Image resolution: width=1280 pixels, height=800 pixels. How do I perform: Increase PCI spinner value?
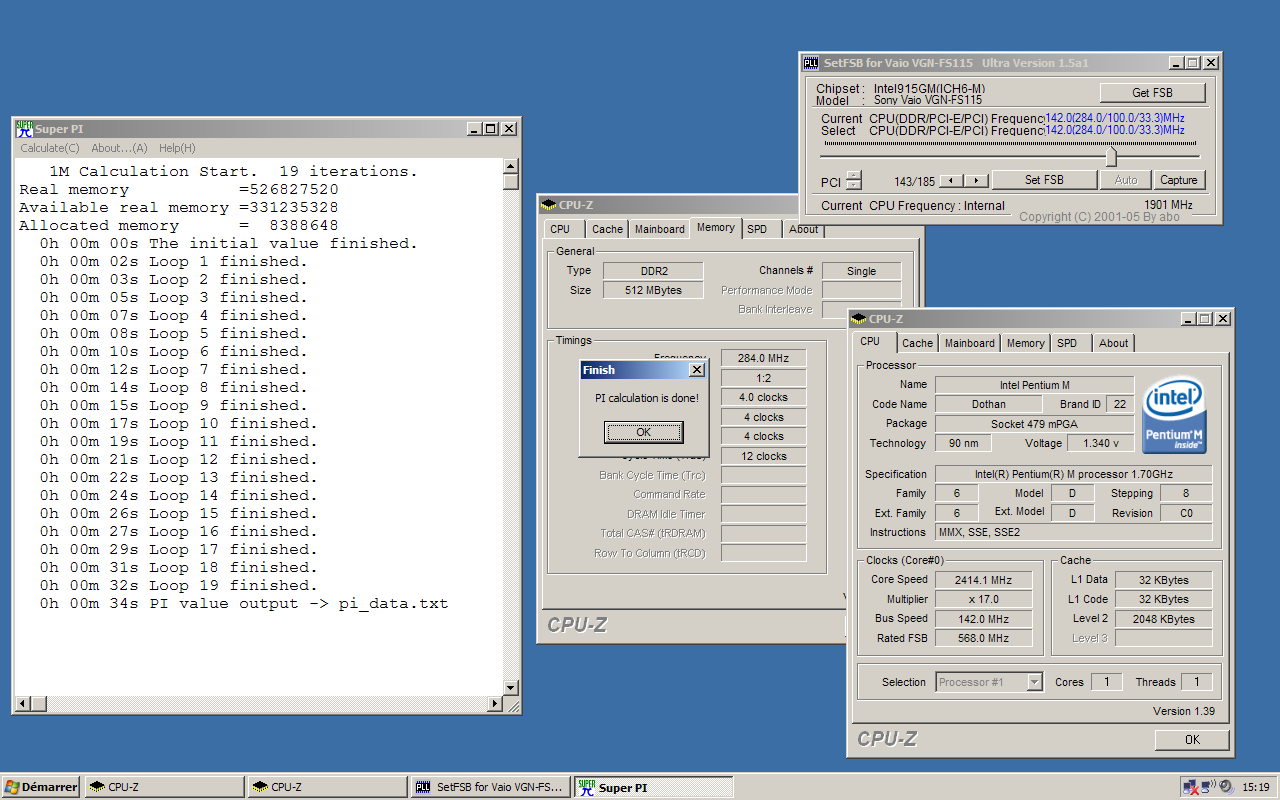click(x=853, y=175)
